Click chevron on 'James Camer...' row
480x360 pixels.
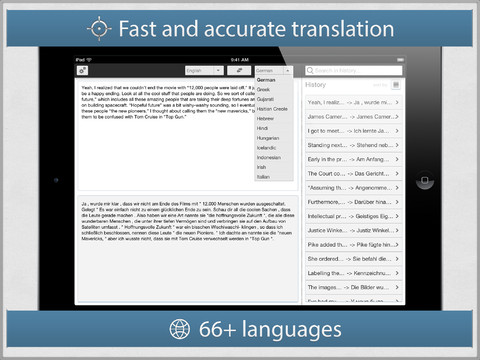[397, 117]
